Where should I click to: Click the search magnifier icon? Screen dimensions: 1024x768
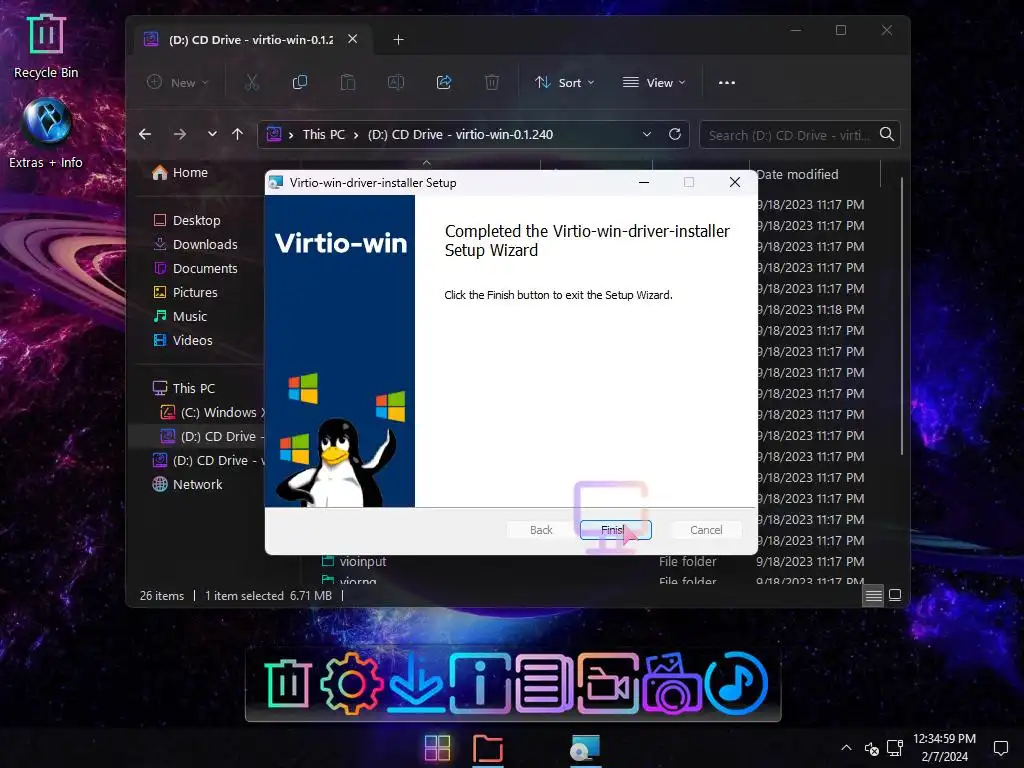pyautogui.click(x=886, y=135)
